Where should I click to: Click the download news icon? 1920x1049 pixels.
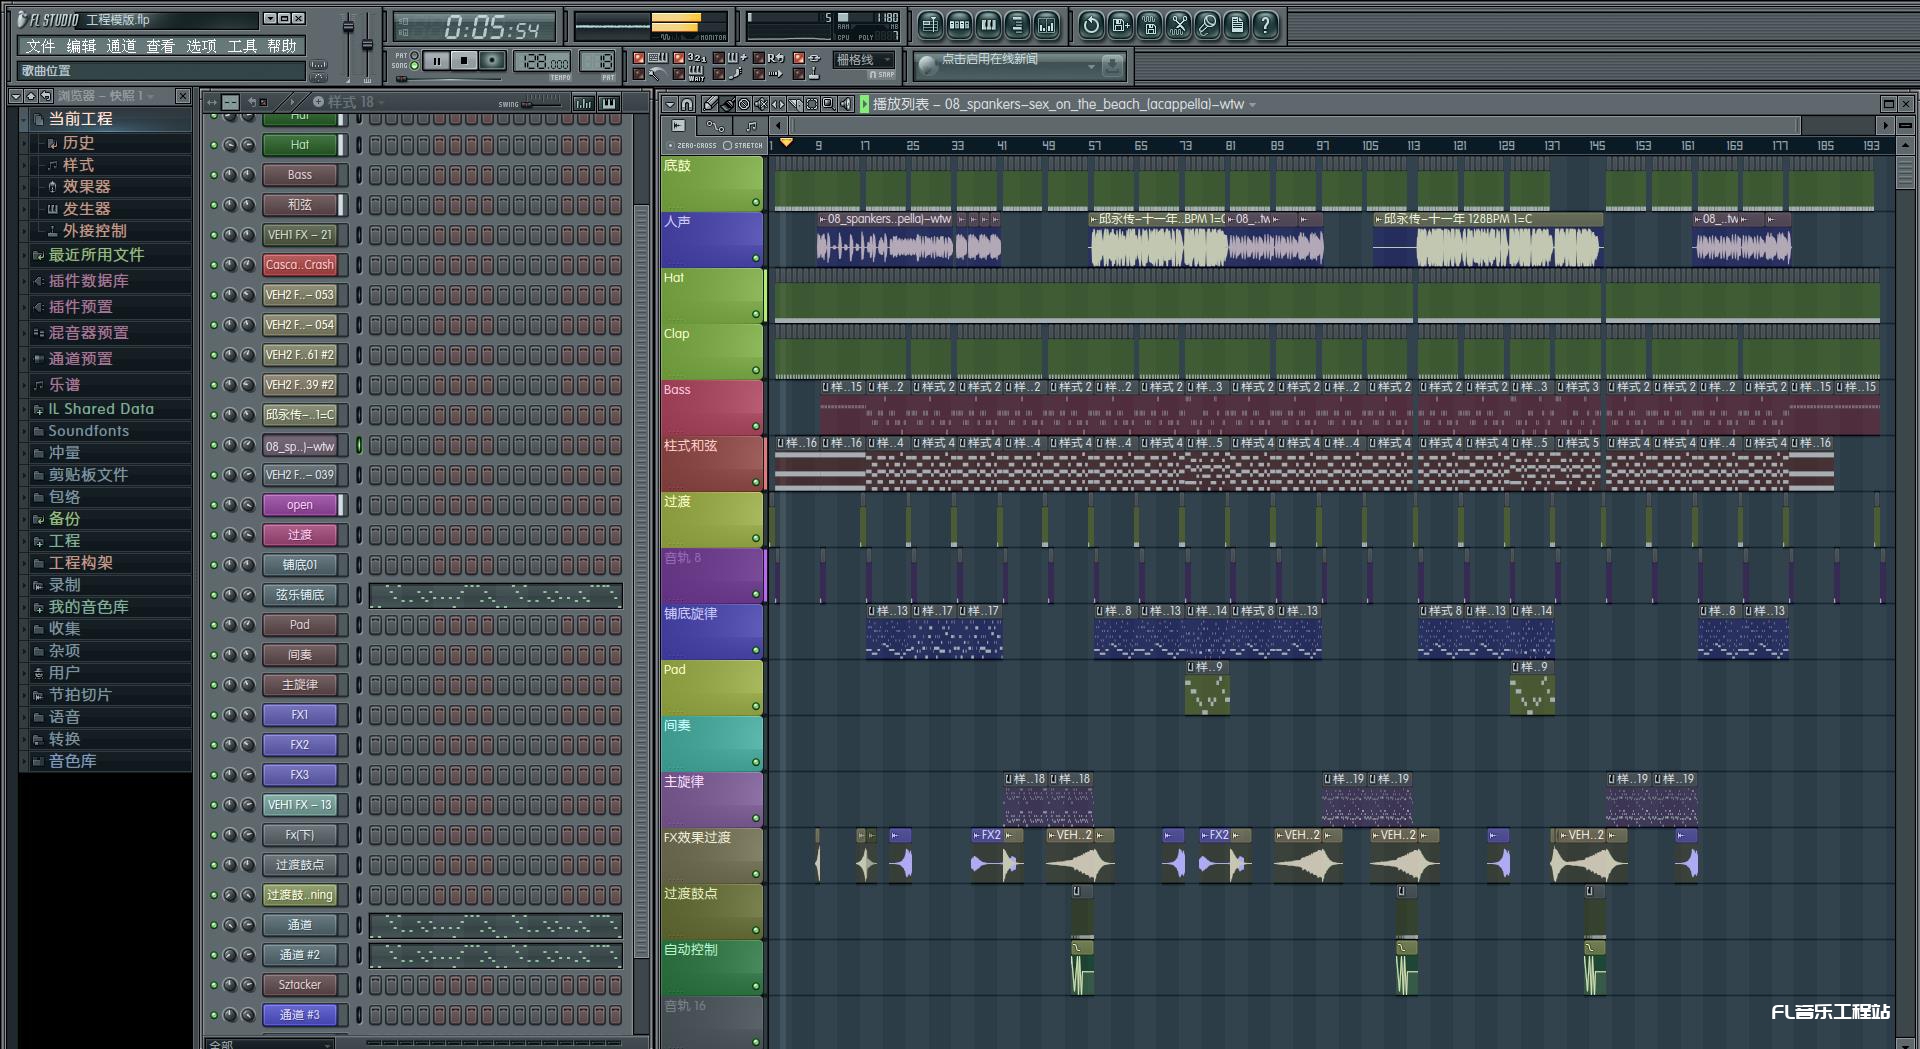pyautogui.click(x=1112, y=66)
